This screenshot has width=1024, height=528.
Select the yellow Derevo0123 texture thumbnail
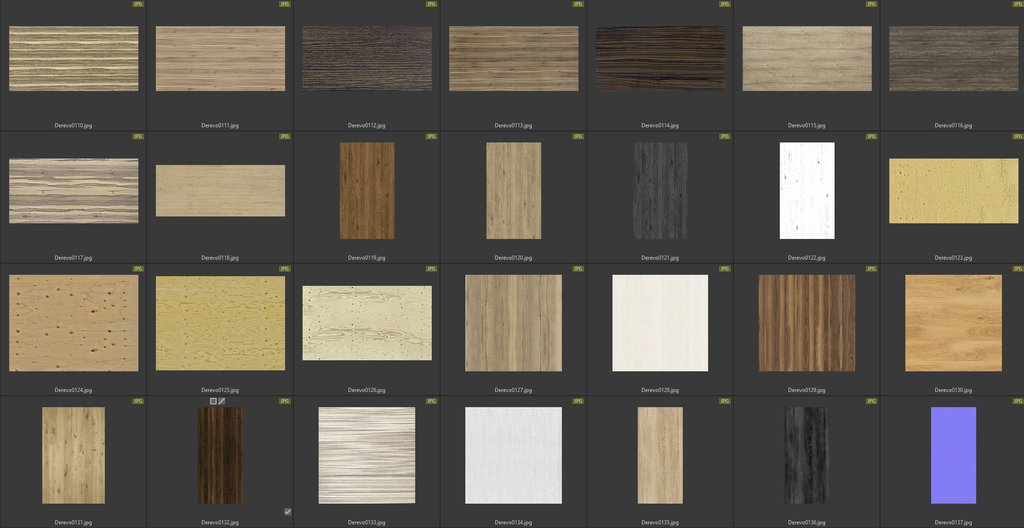[x=952, y=190]
